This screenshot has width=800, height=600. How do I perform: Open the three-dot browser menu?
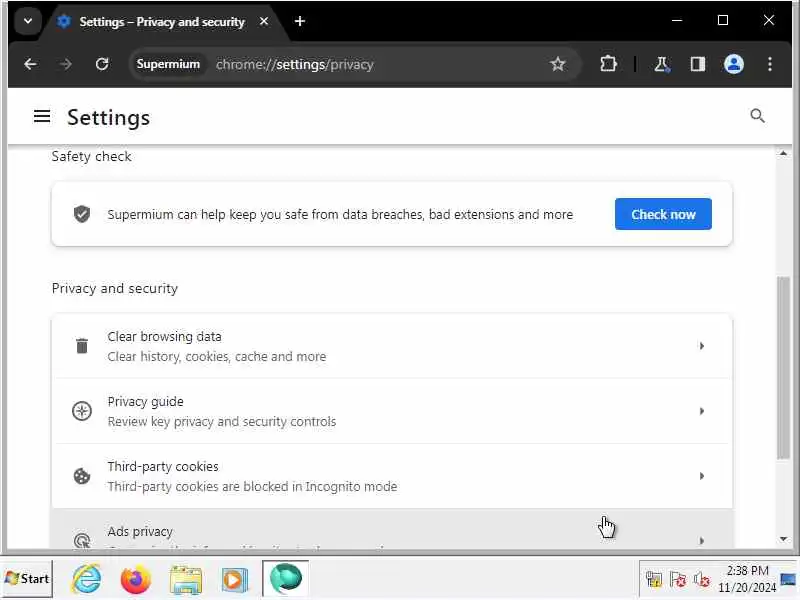point(769,64)
